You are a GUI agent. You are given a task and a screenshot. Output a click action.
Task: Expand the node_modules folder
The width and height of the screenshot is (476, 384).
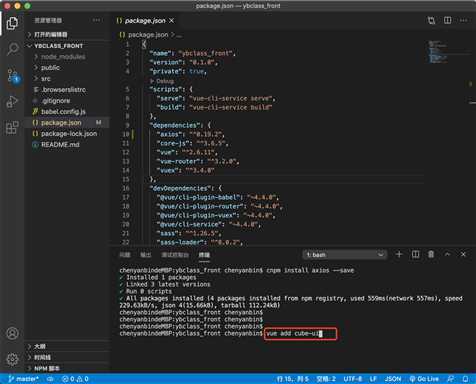63,57
